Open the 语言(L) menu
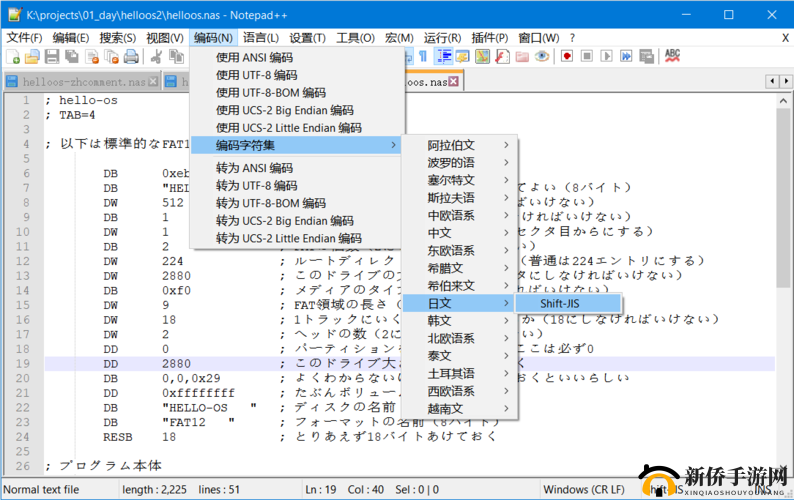This screenshot has height=500, width=794. pyautogui.click(x=261, y=38)
